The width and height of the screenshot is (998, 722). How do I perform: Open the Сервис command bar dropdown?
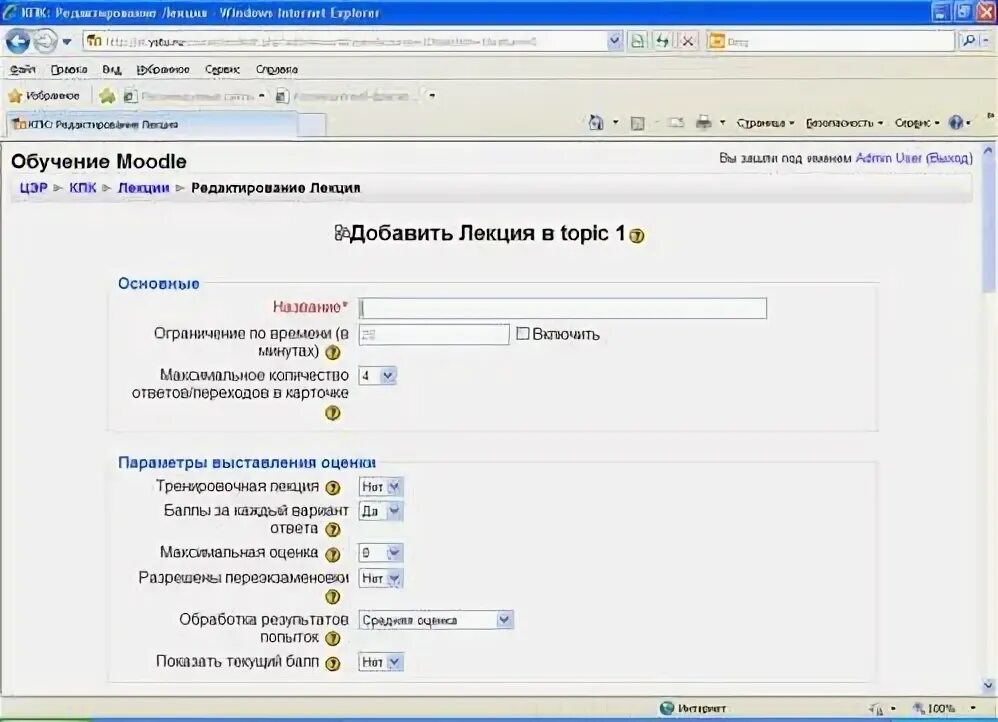coord(917,123)
